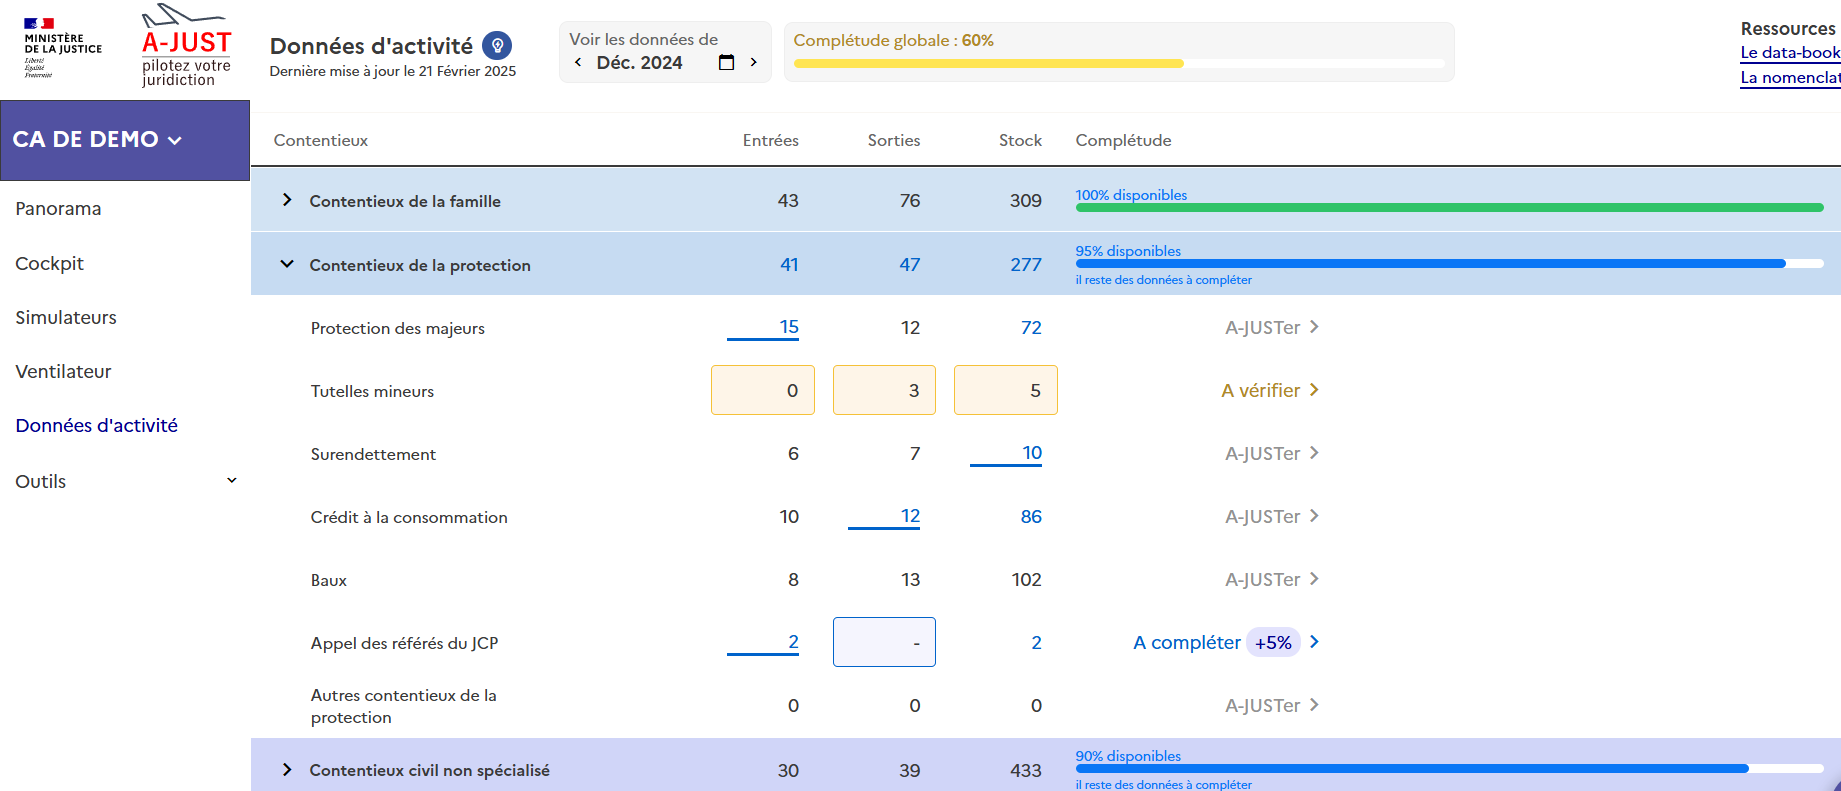Go to next month with right arrow
The width and height of the screenshot is (1841, 791).
coord(753,62)
